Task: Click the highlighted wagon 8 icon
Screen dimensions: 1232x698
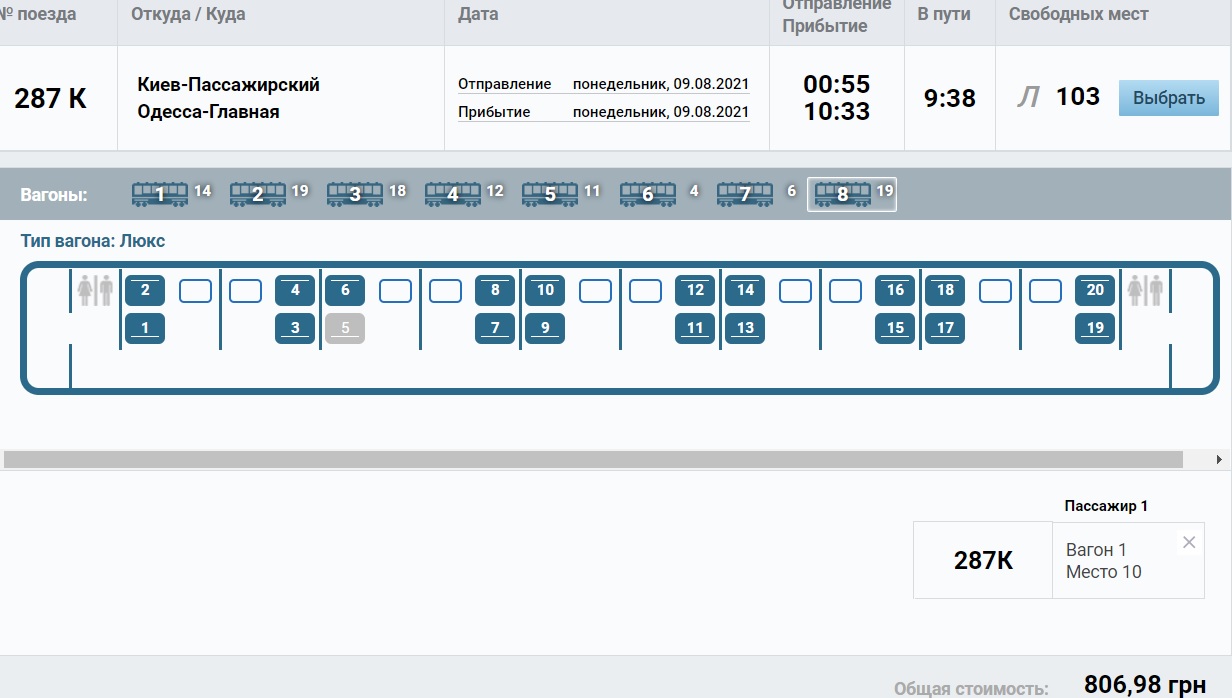Action: pos(843,194)
